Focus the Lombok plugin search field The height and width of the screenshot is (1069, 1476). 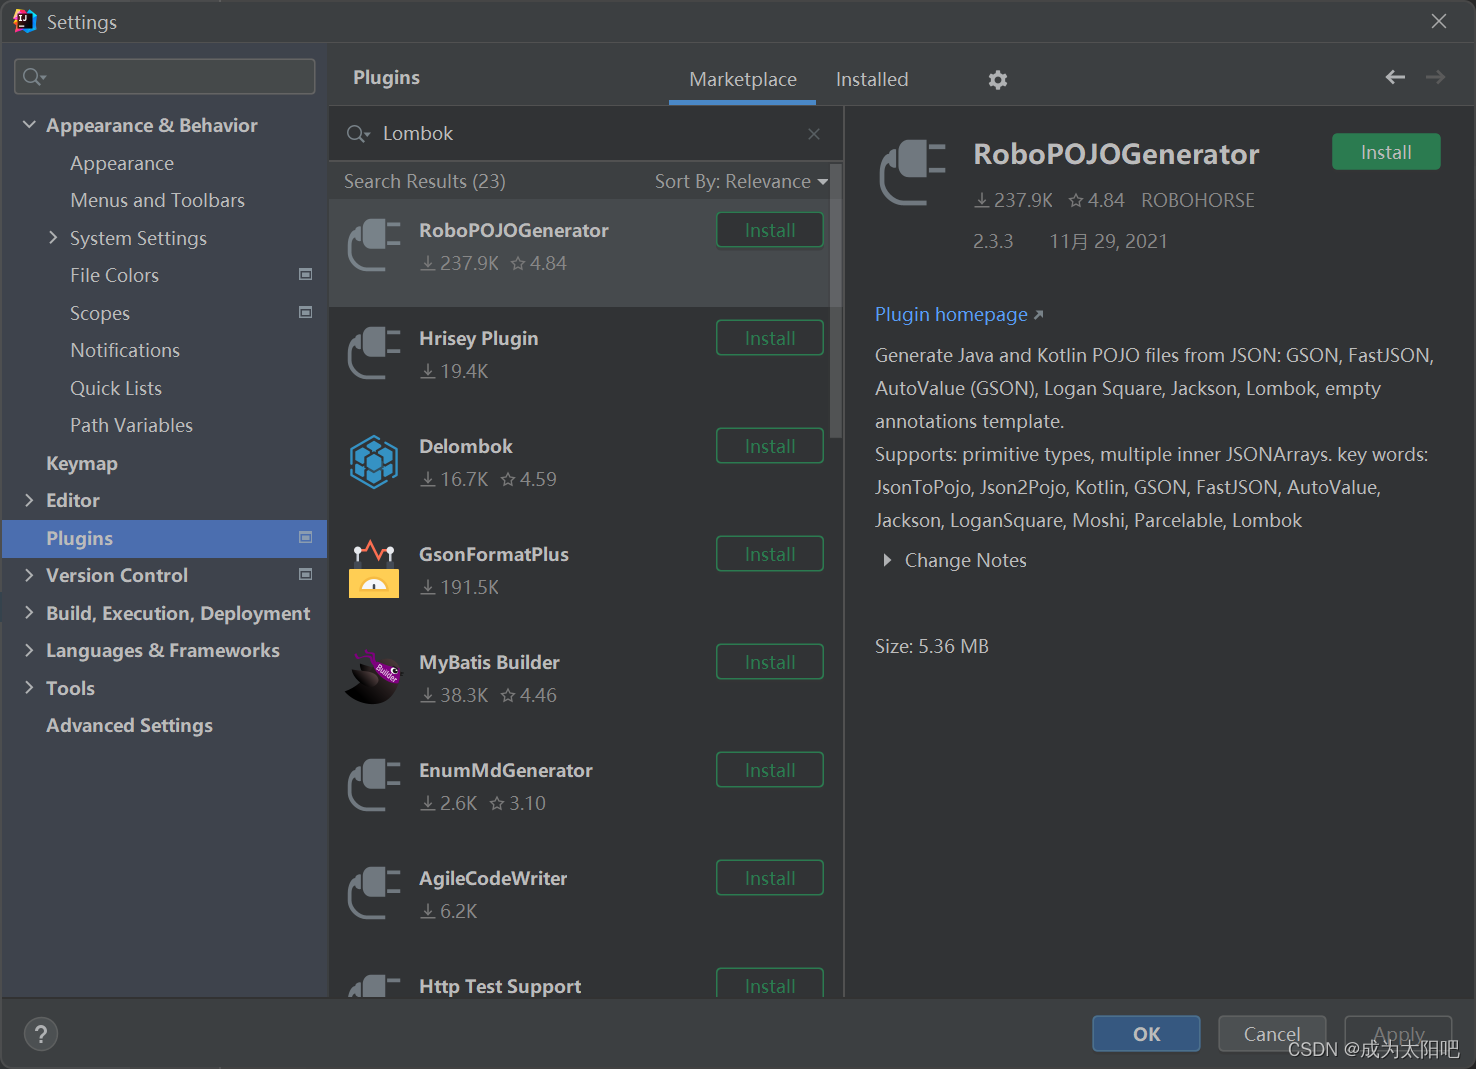click(x=585, y=134)
